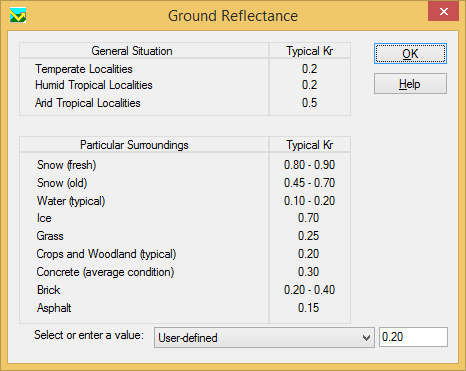Click Kr value 0.15 for Asphalt
The image size is (466, 371).
coord(308,308)
